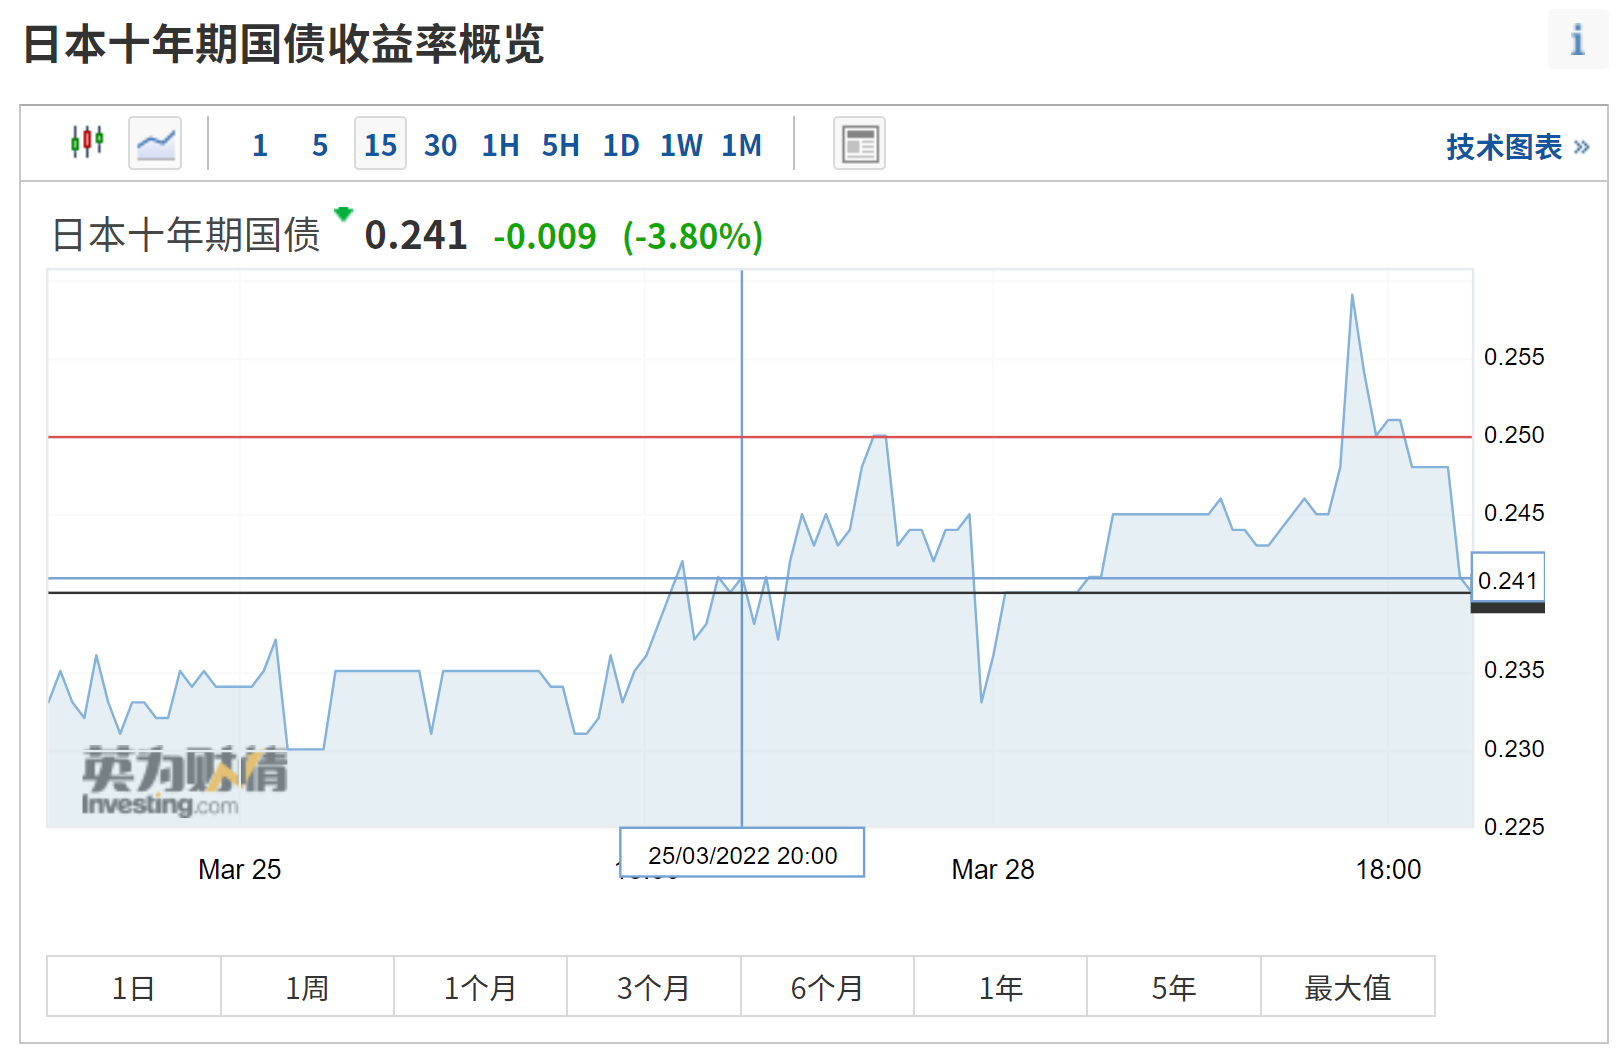1620x1058 pixels.
Task: Show the 1日 time range
Action: click(133, 987)
